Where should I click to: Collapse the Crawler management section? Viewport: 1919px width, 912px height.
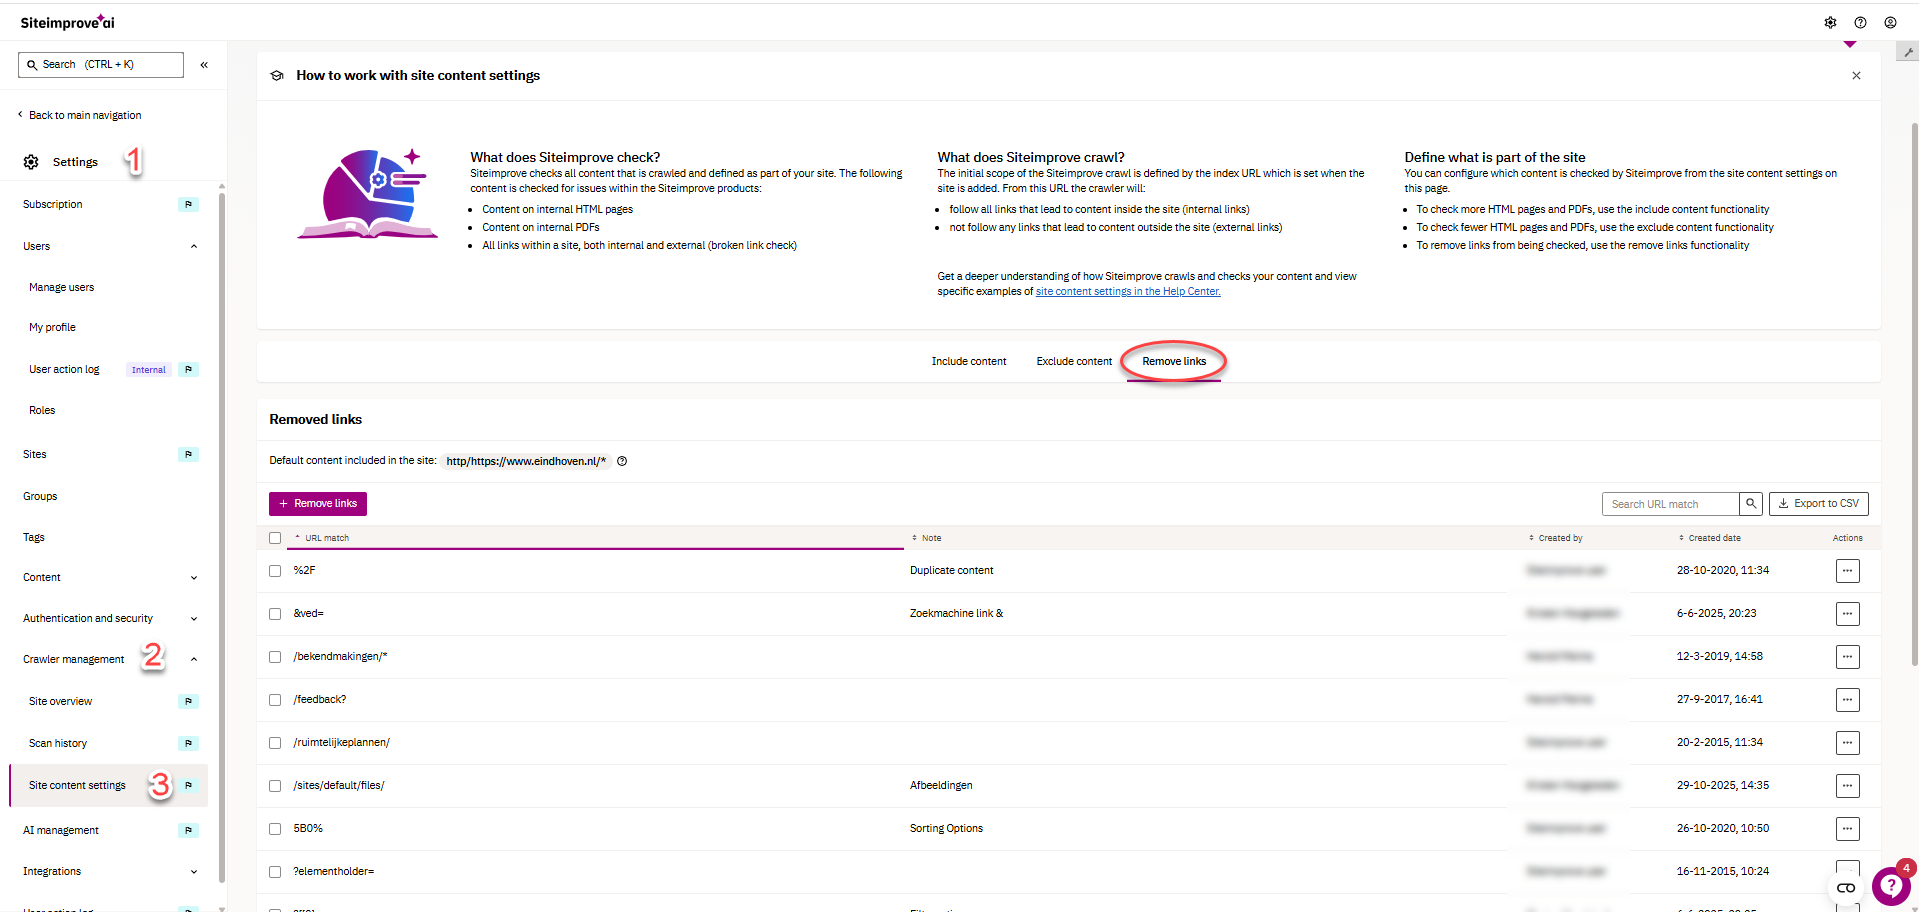[194, 660]
